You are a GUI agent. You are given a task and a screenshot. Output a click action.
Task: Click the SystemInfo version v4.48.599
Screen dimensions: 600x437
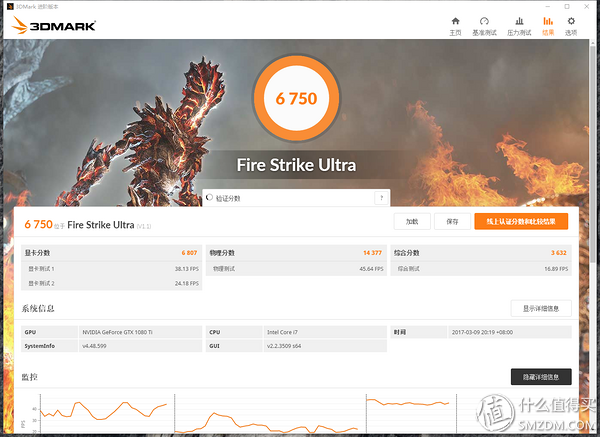94,346
